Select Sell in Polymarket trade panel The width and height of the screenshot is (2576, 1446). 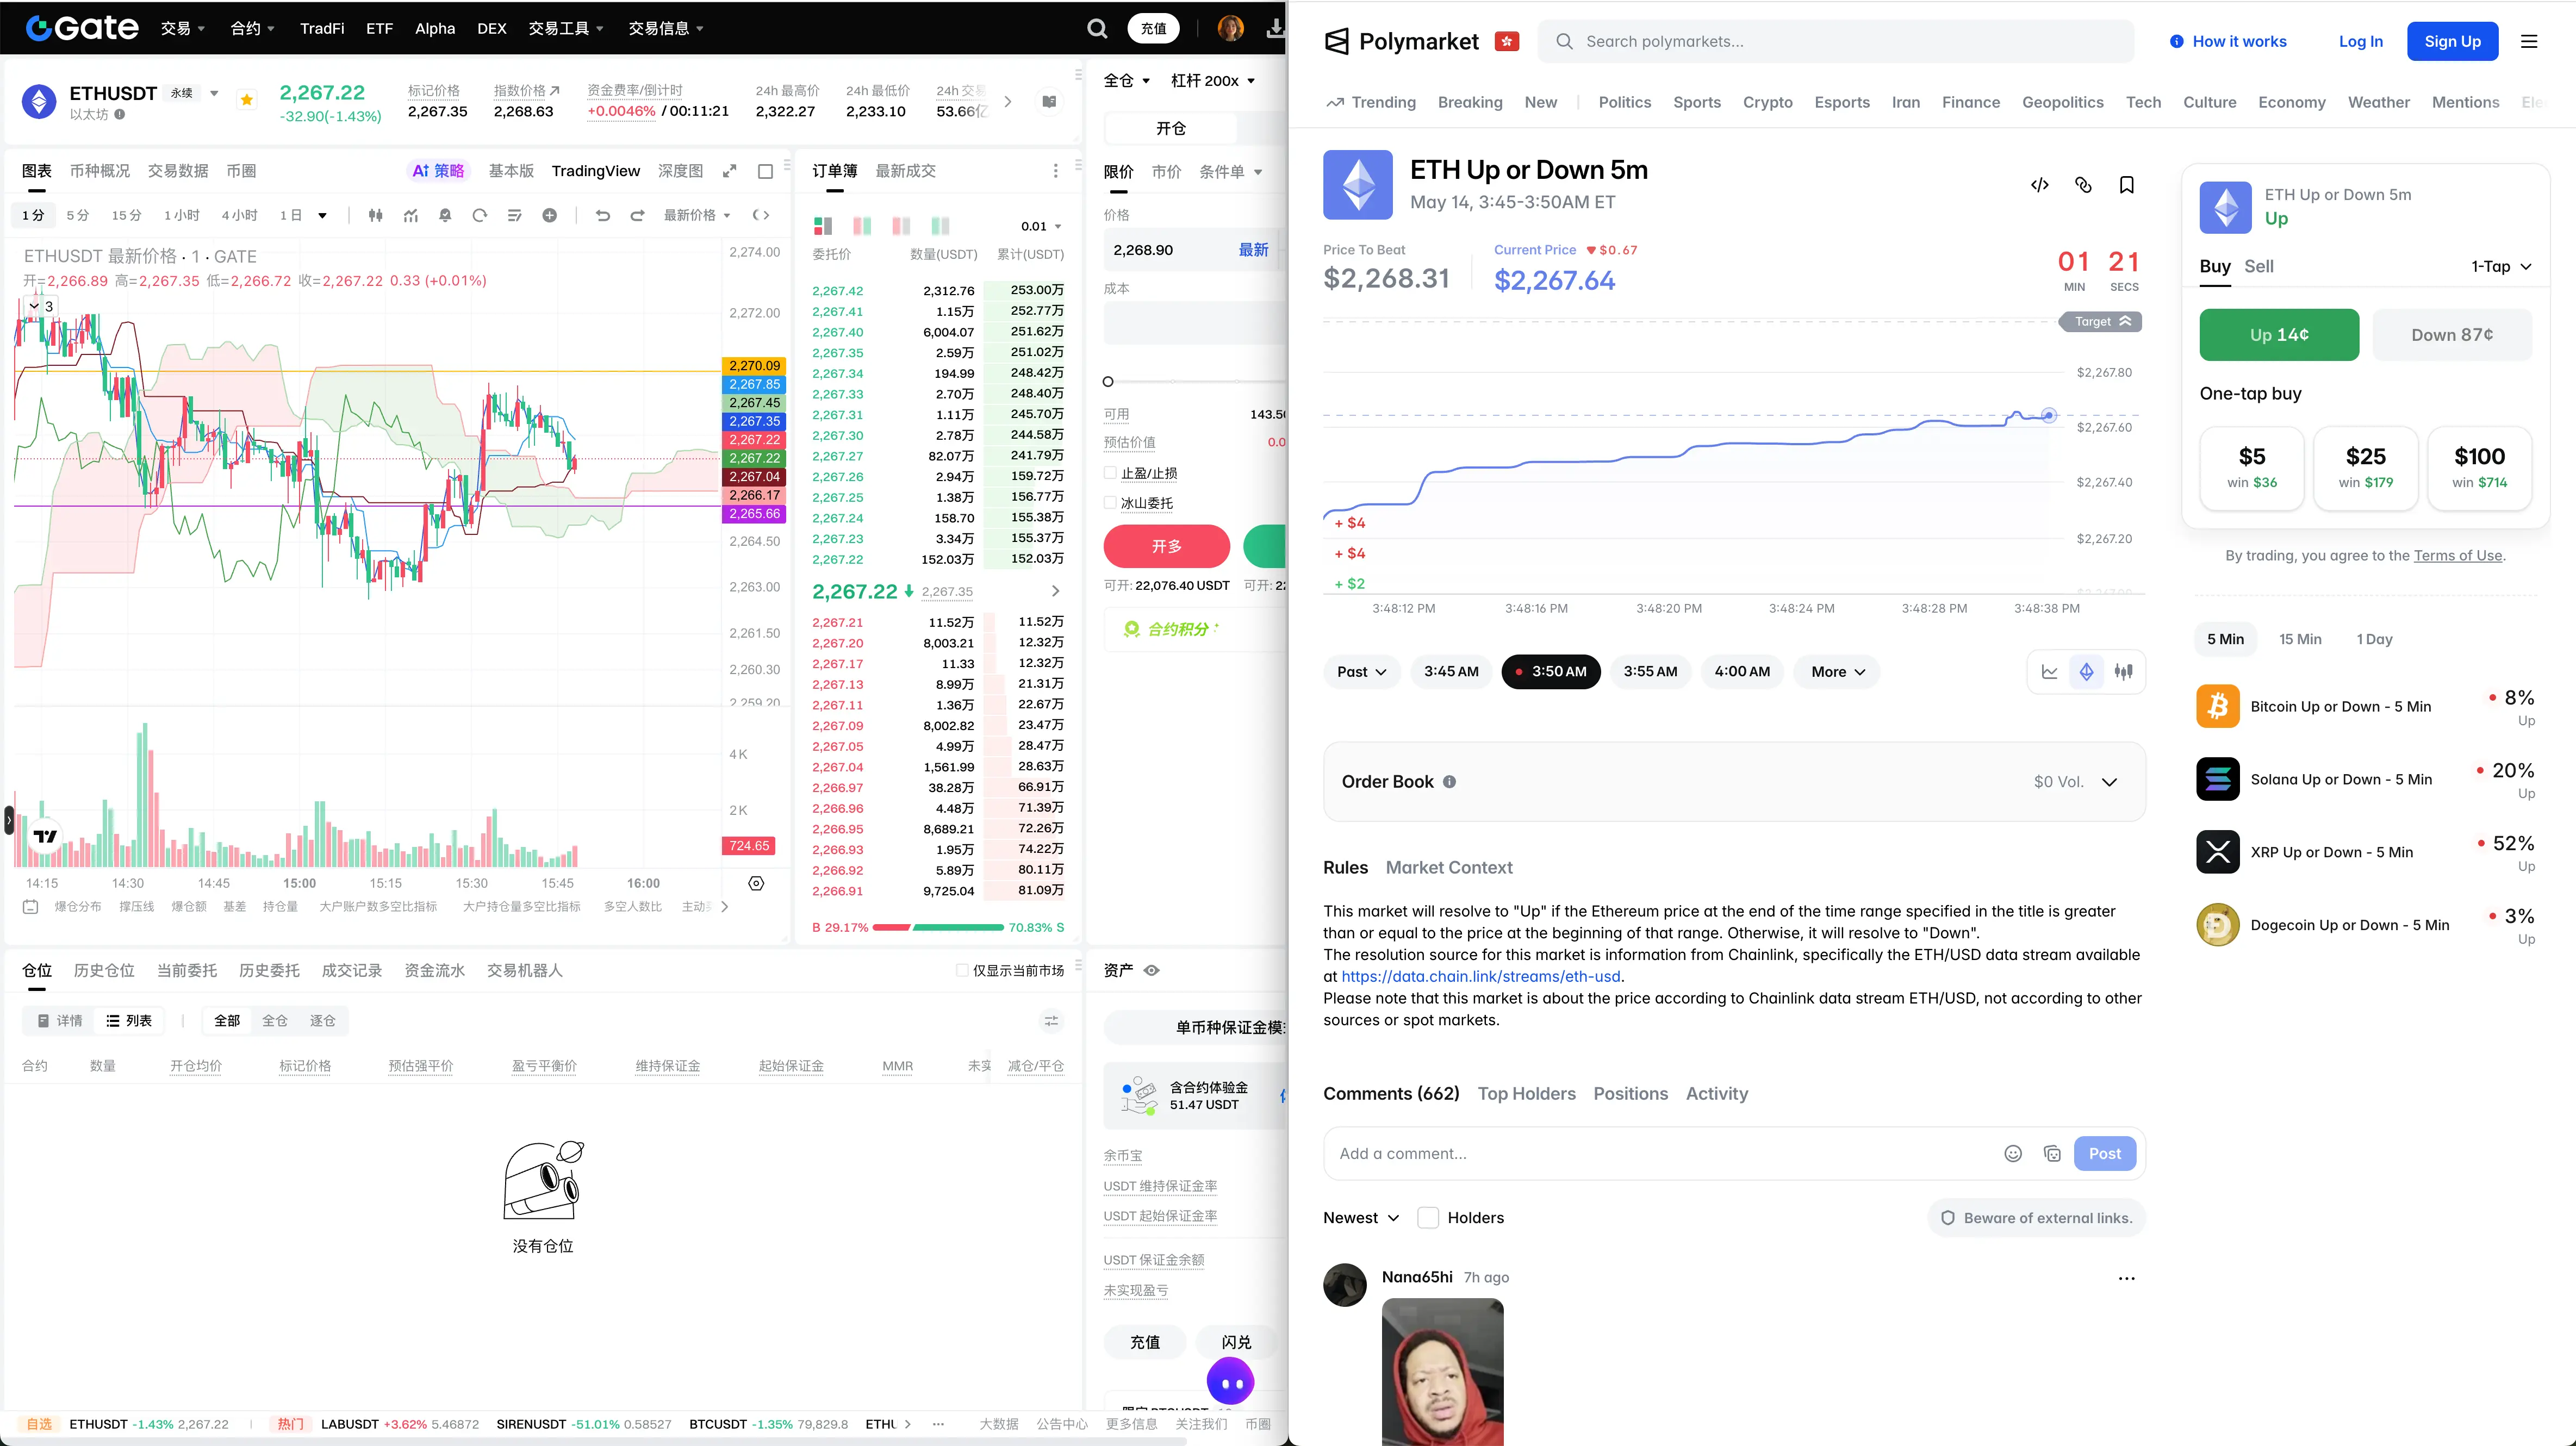tap(2258, 266)
